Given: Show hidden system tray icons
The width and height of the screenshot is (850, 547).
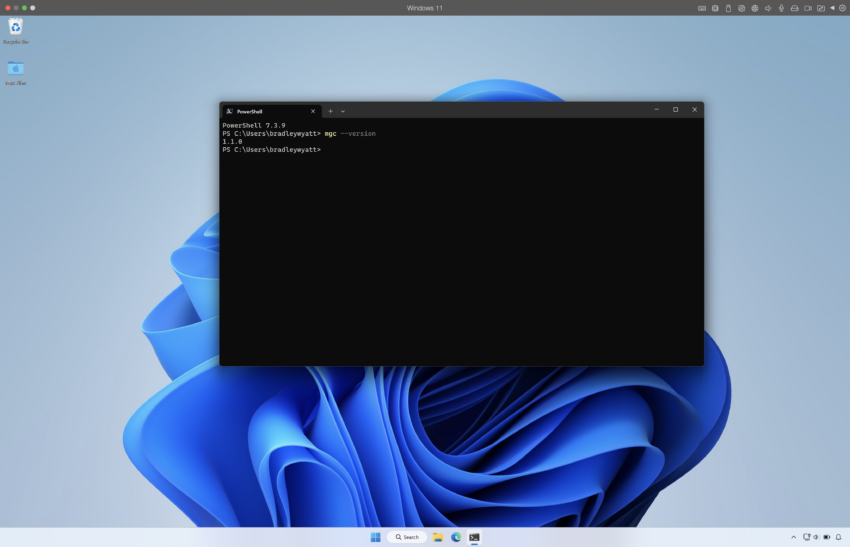Looking at the screenshot, I should coord(794,537).
